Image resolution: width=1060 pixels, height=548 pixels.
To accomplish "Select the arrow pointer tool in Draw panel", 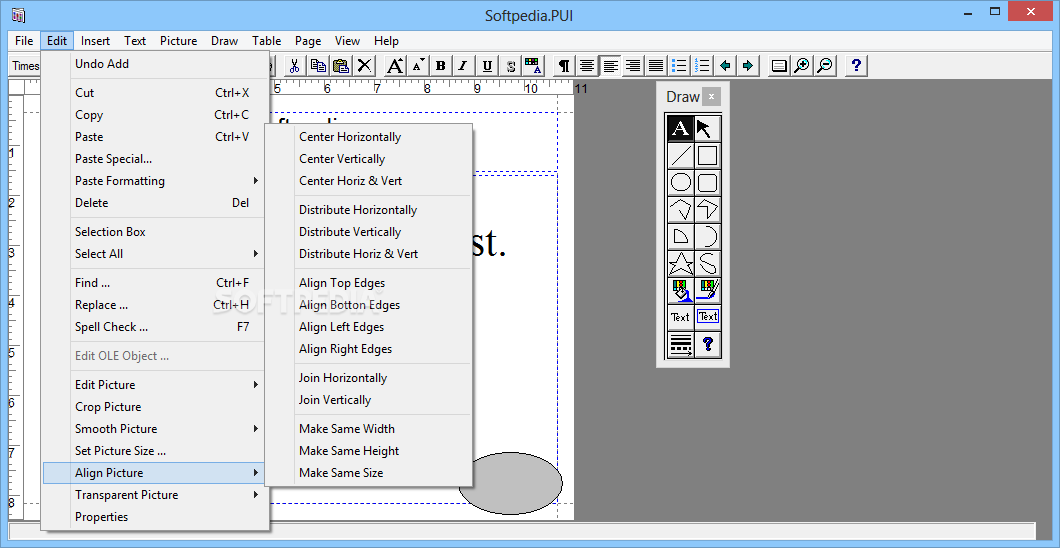I will 707,128.
